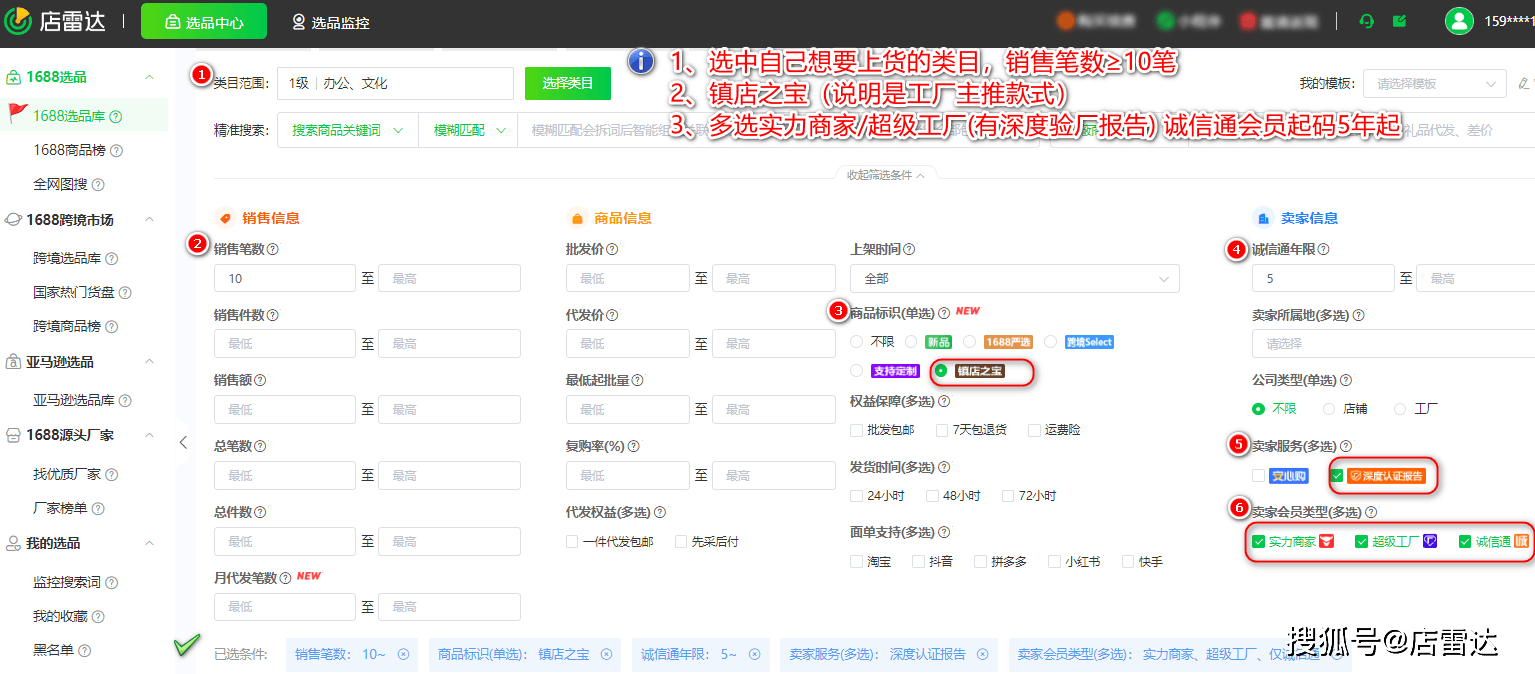Click help icon next to 批发价

[612, 250]
